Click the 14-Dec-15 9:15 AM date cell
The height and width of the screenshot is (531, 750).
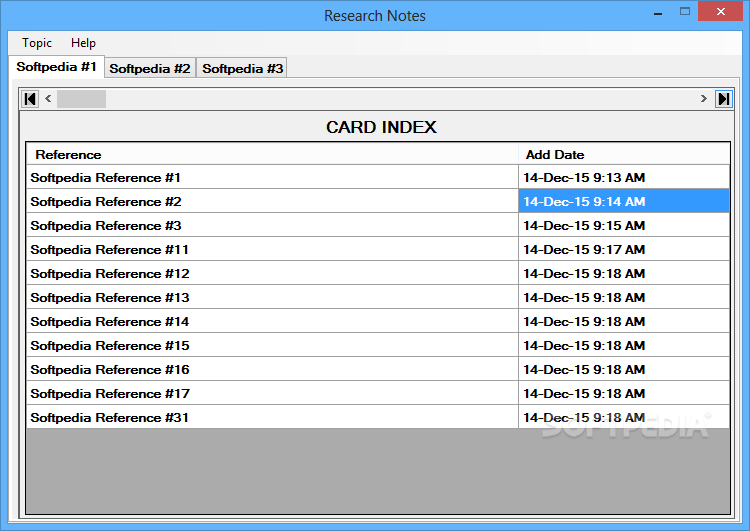pyautogui.click(x=624, y=225)
